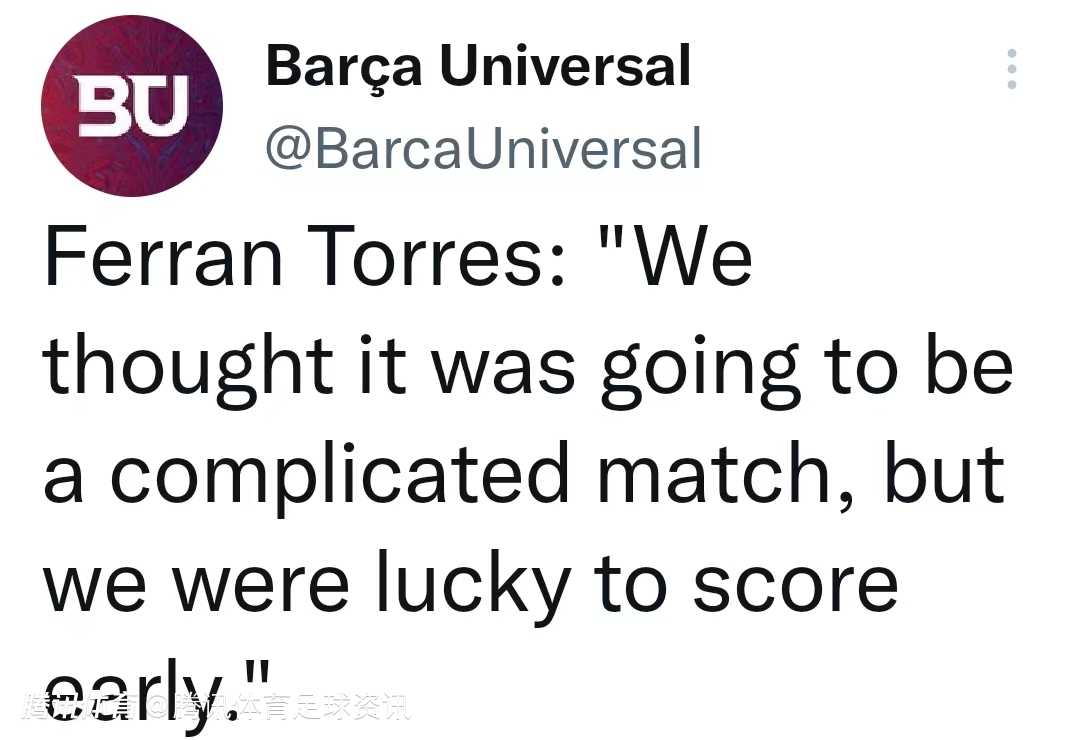The image size is (1080, 740).
Task: Click the name "Ferran Torres" in the tweet
Action: (x=305, y=257)
